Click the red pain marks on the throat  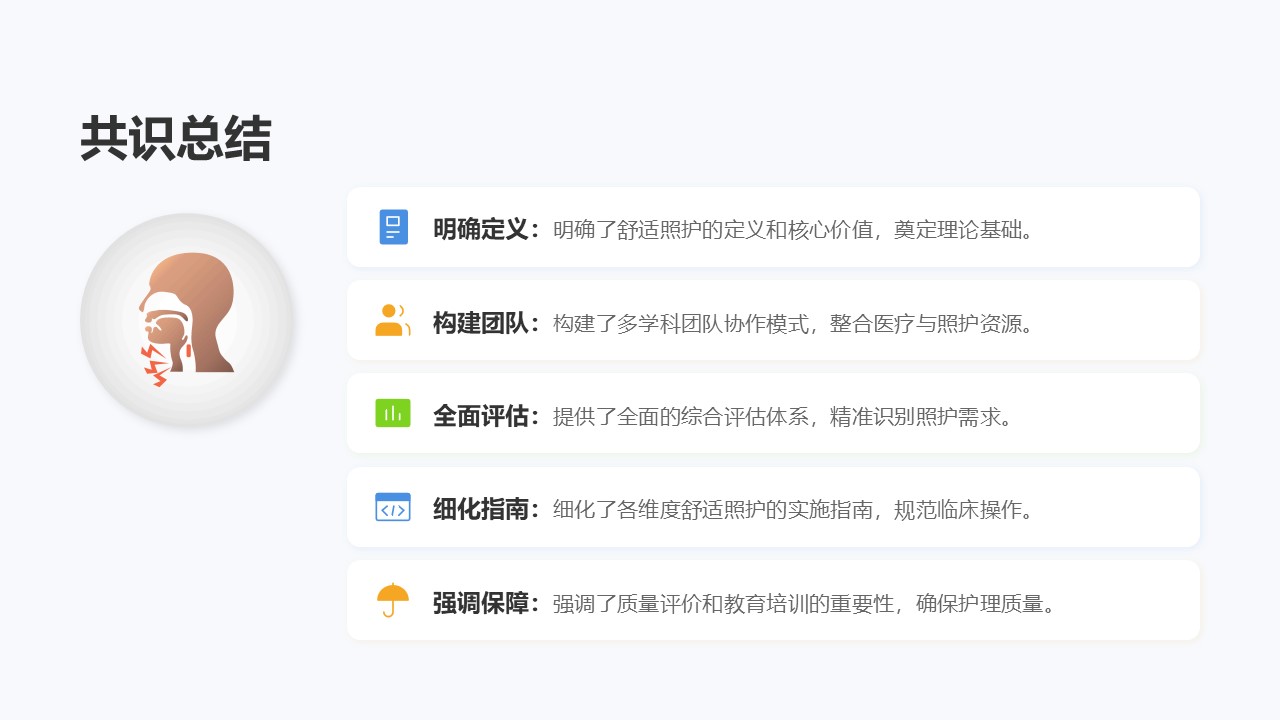click(x=157, y=367)
